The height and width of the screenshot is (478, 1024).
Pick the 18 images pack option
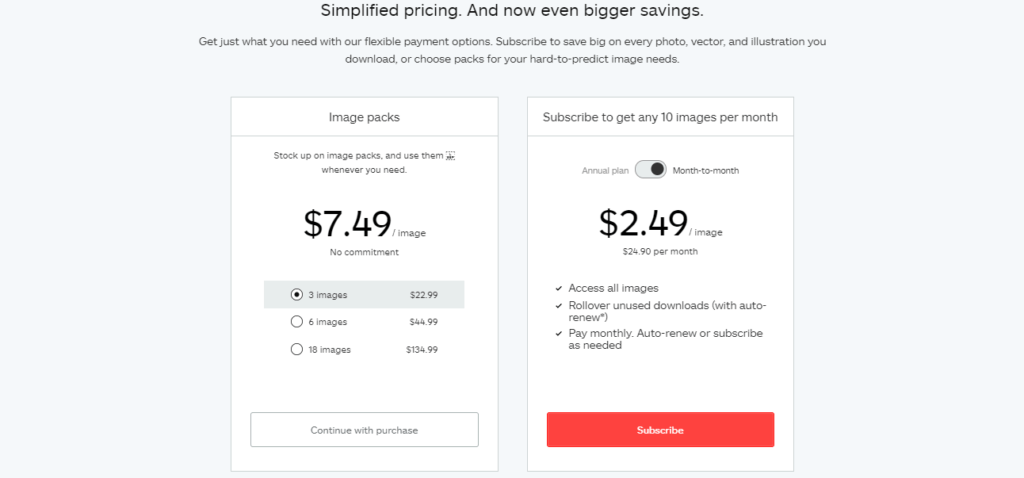(296, 349)
